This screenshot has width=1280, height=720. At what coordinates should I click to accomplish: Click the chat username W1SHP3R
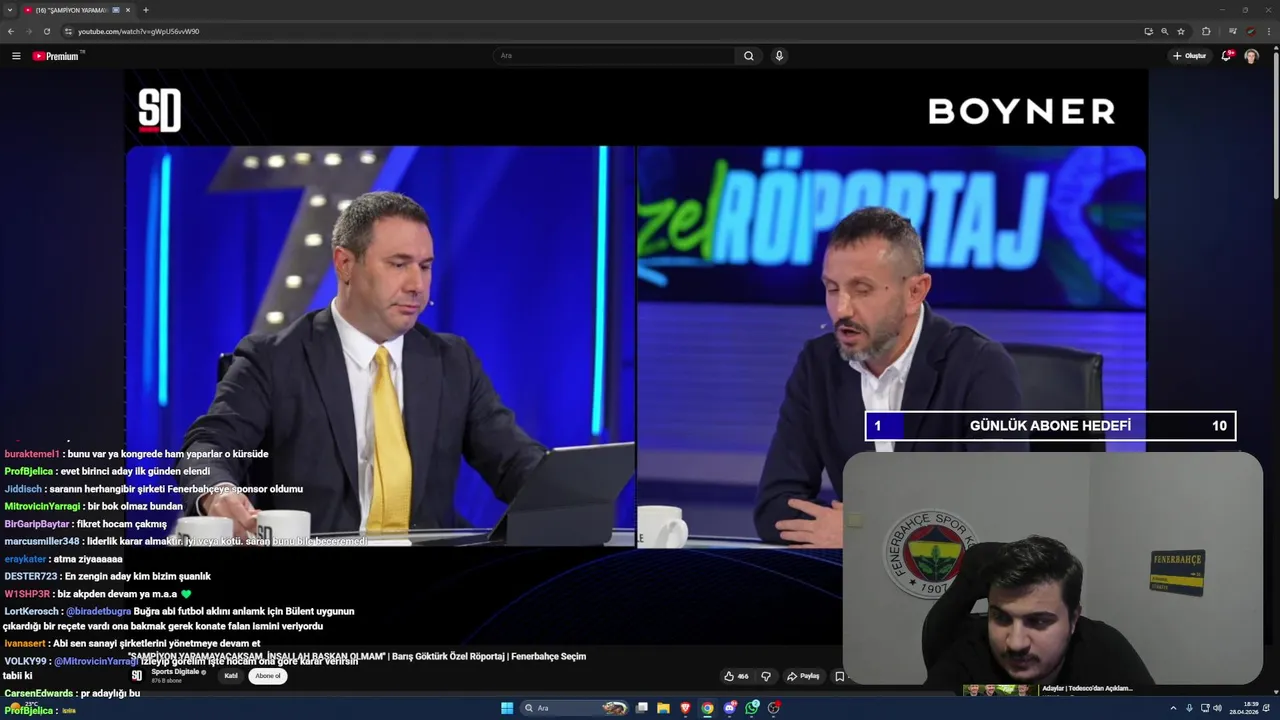pos(27,594)
